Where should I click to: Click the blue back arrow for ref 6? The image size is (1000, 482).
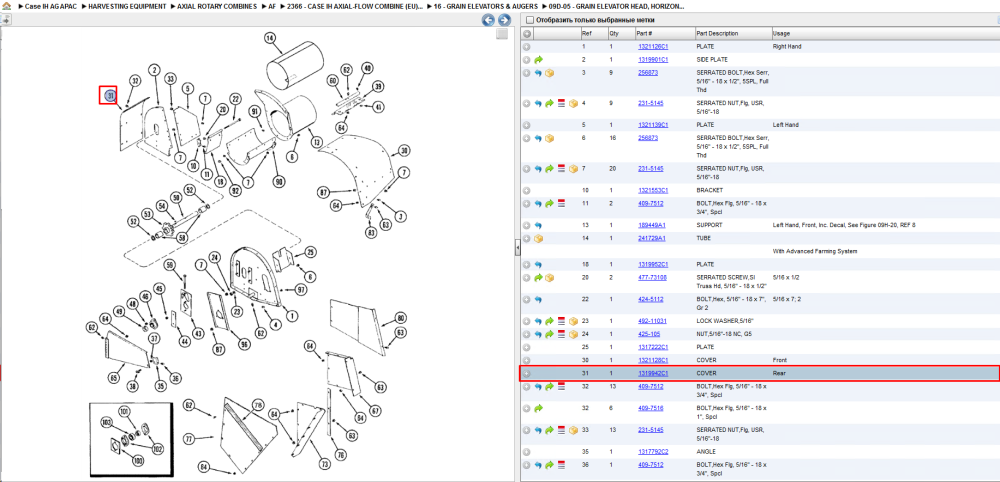point(538,138)
